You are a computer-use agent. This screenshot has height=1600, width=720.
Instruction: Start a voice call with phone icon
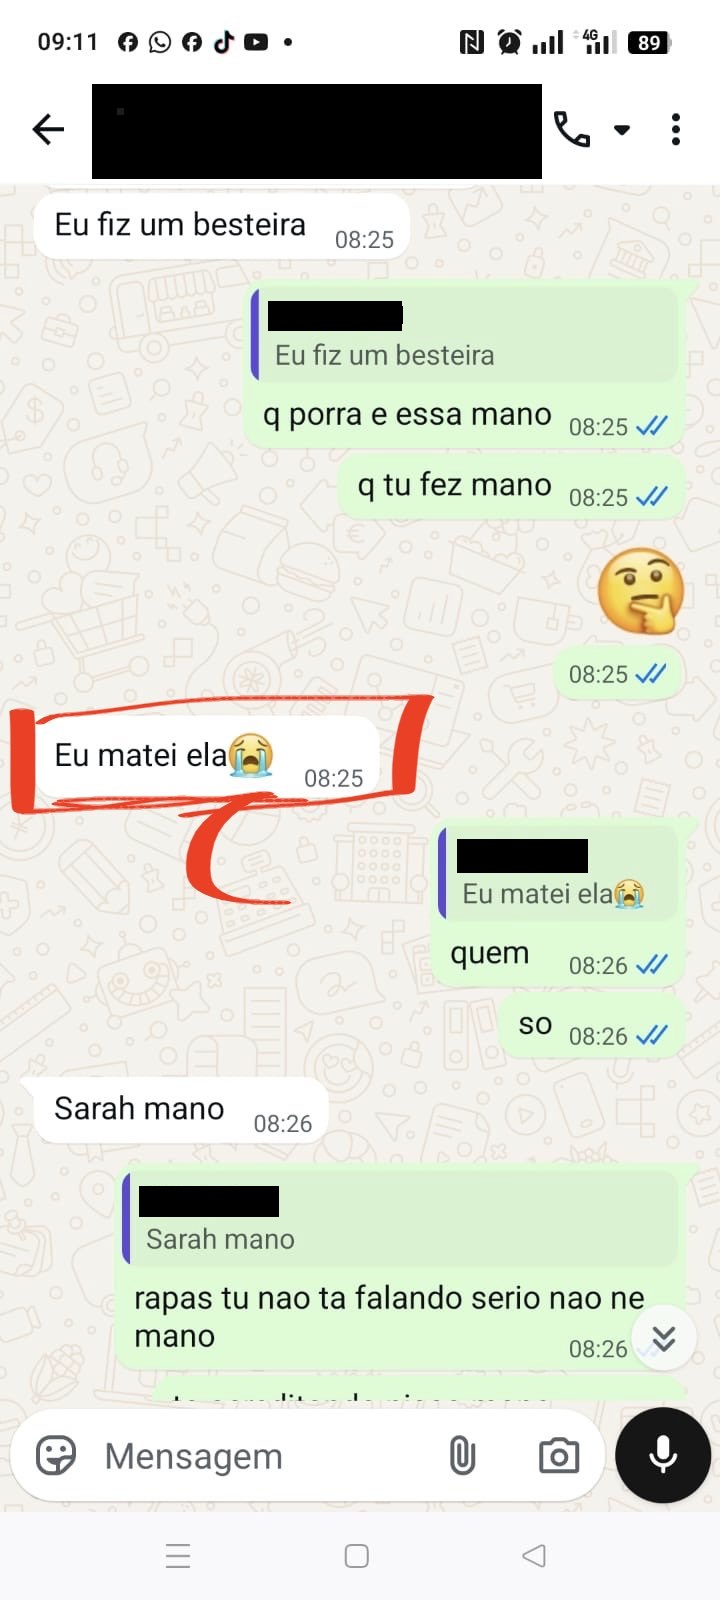point(572,129)
